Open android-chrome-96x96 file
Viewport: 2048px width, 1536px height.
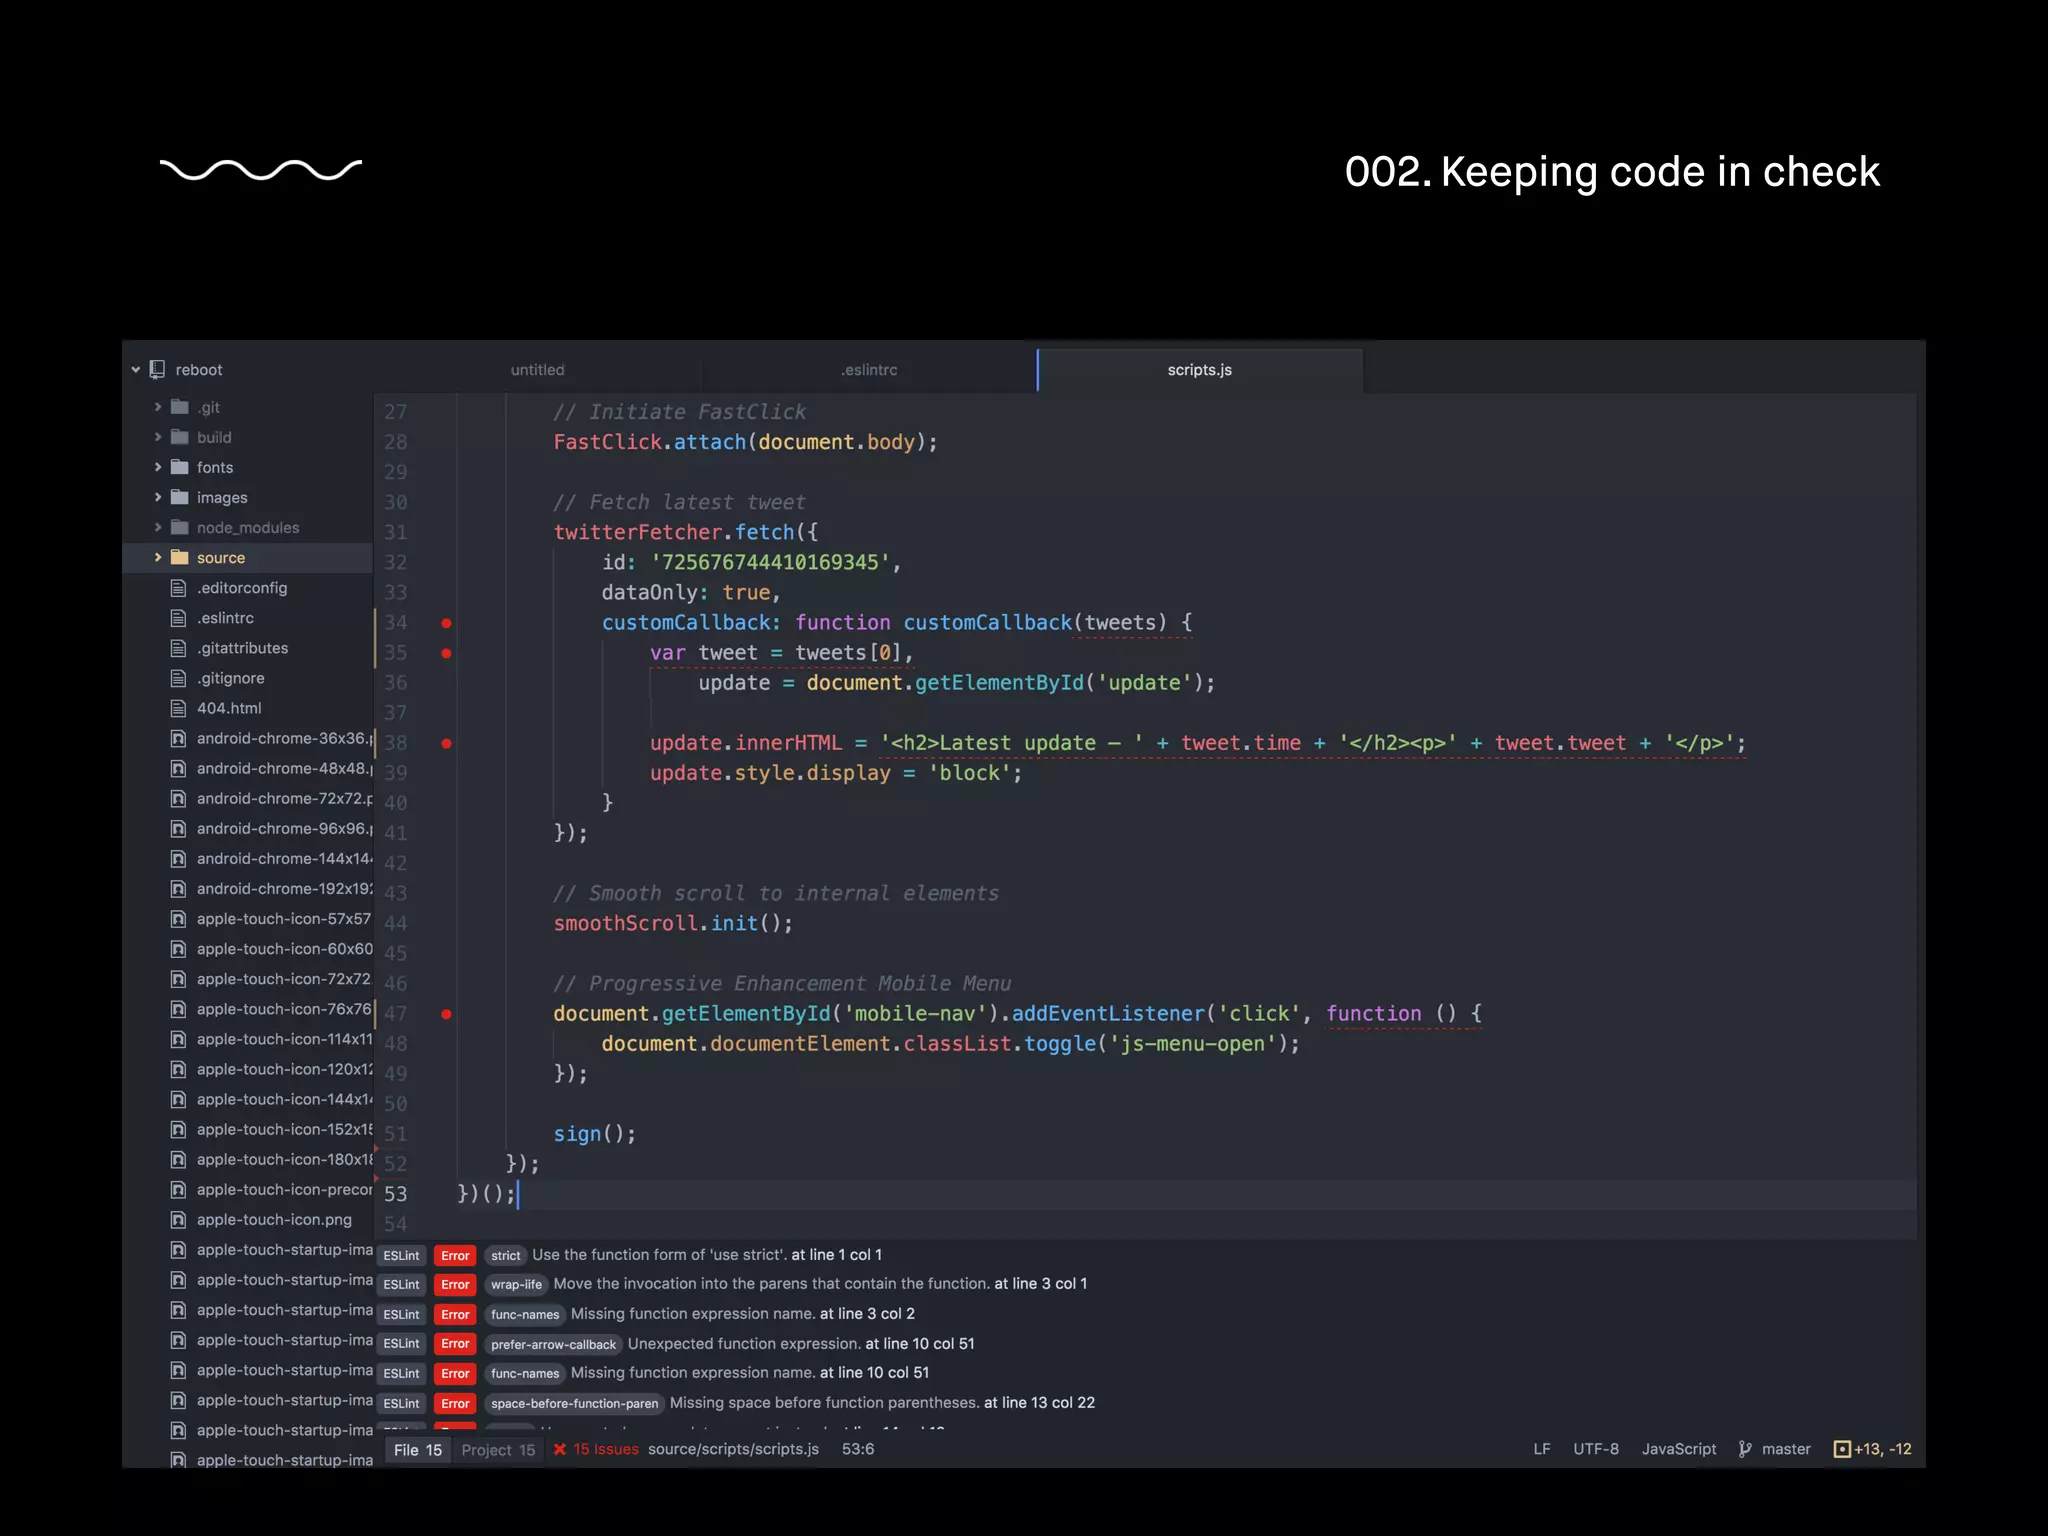pyautogui.click(x=284, y=829)
